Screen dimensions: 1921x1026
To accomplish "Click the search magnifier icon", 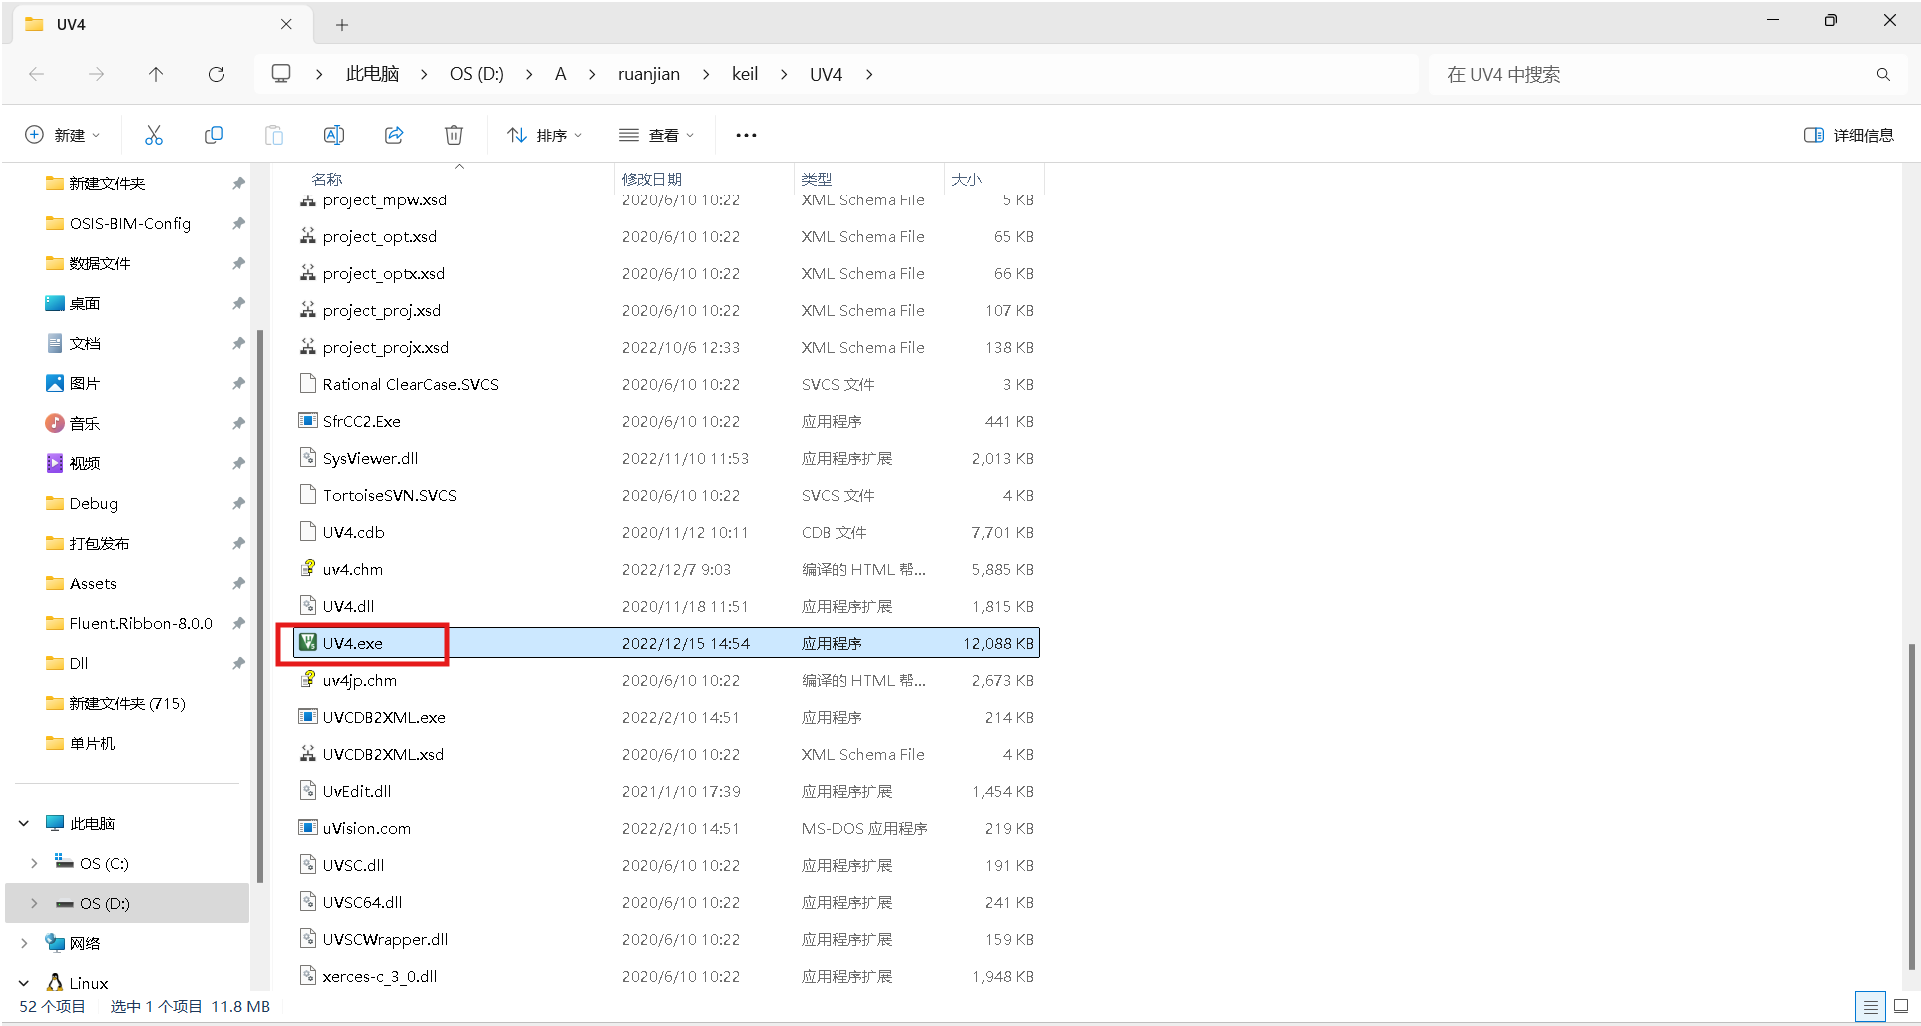I will pos(1883,74).
